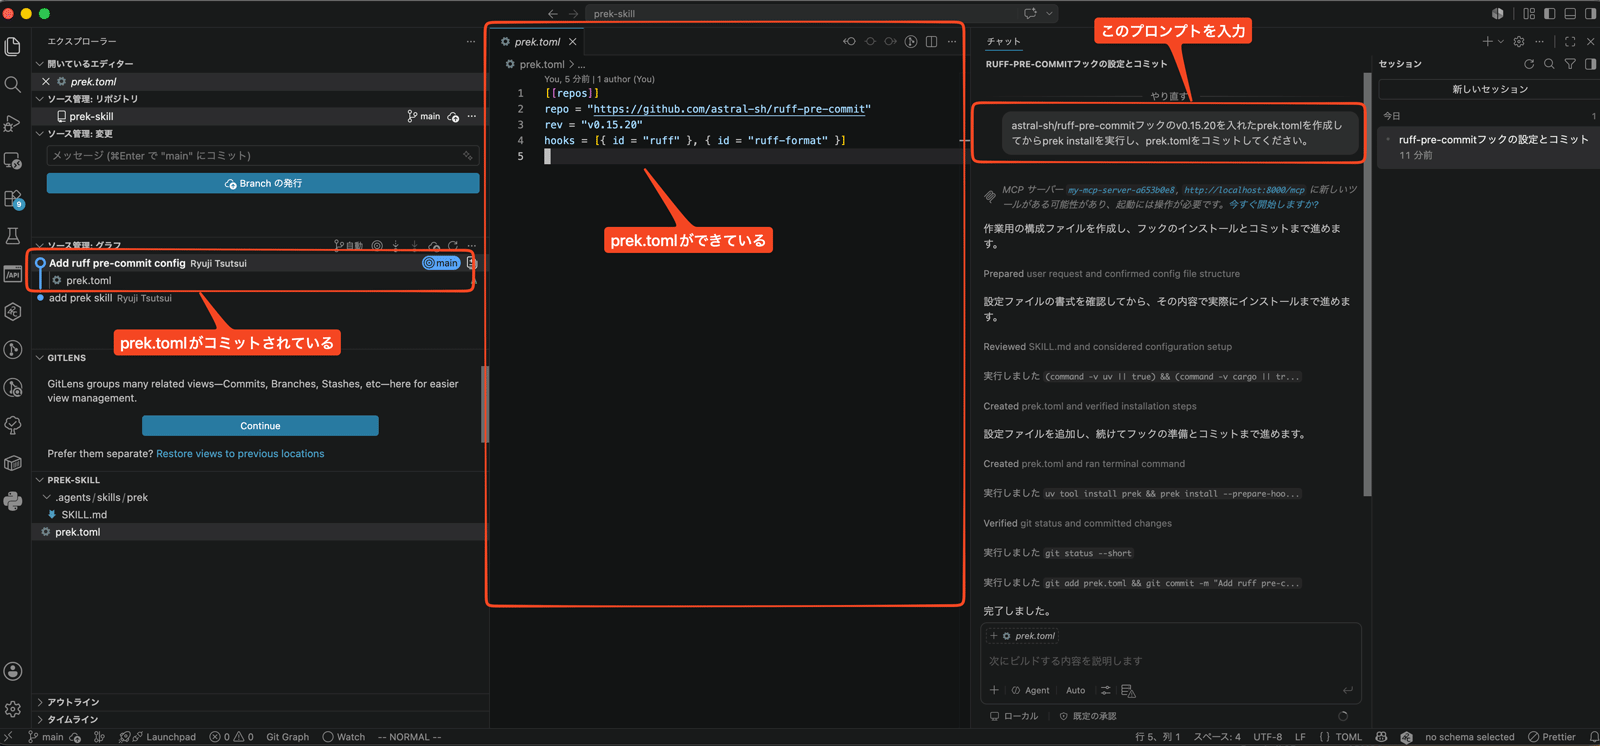Expand the outline section
Viewport: 1600px width, 746px height.
tap(40, 702)
